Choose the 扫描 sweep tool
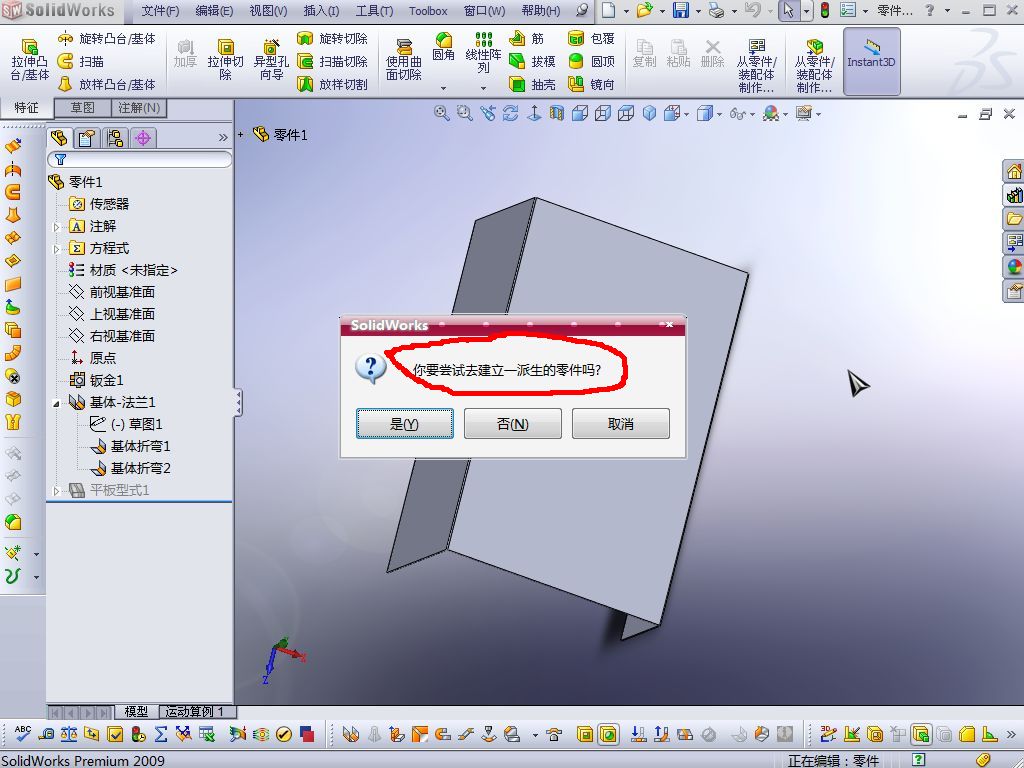Image resolution: width=1024 pixels, height=768 pixels. tap(81, 61)
